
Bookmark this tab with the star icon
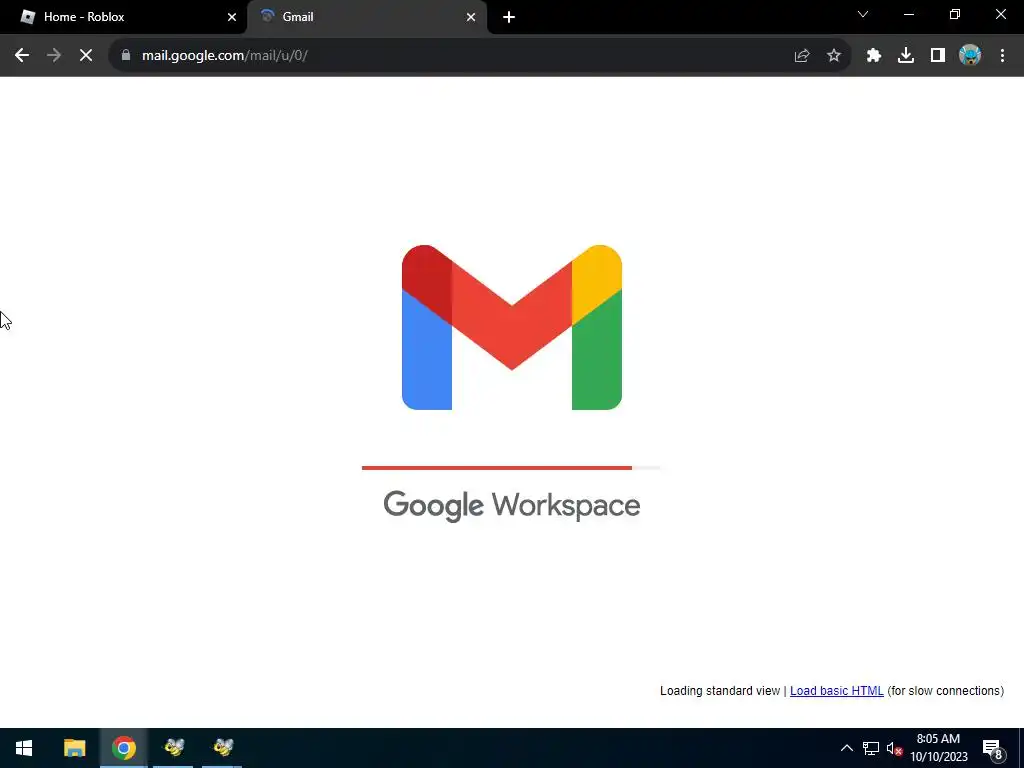[x=834, y=56]
